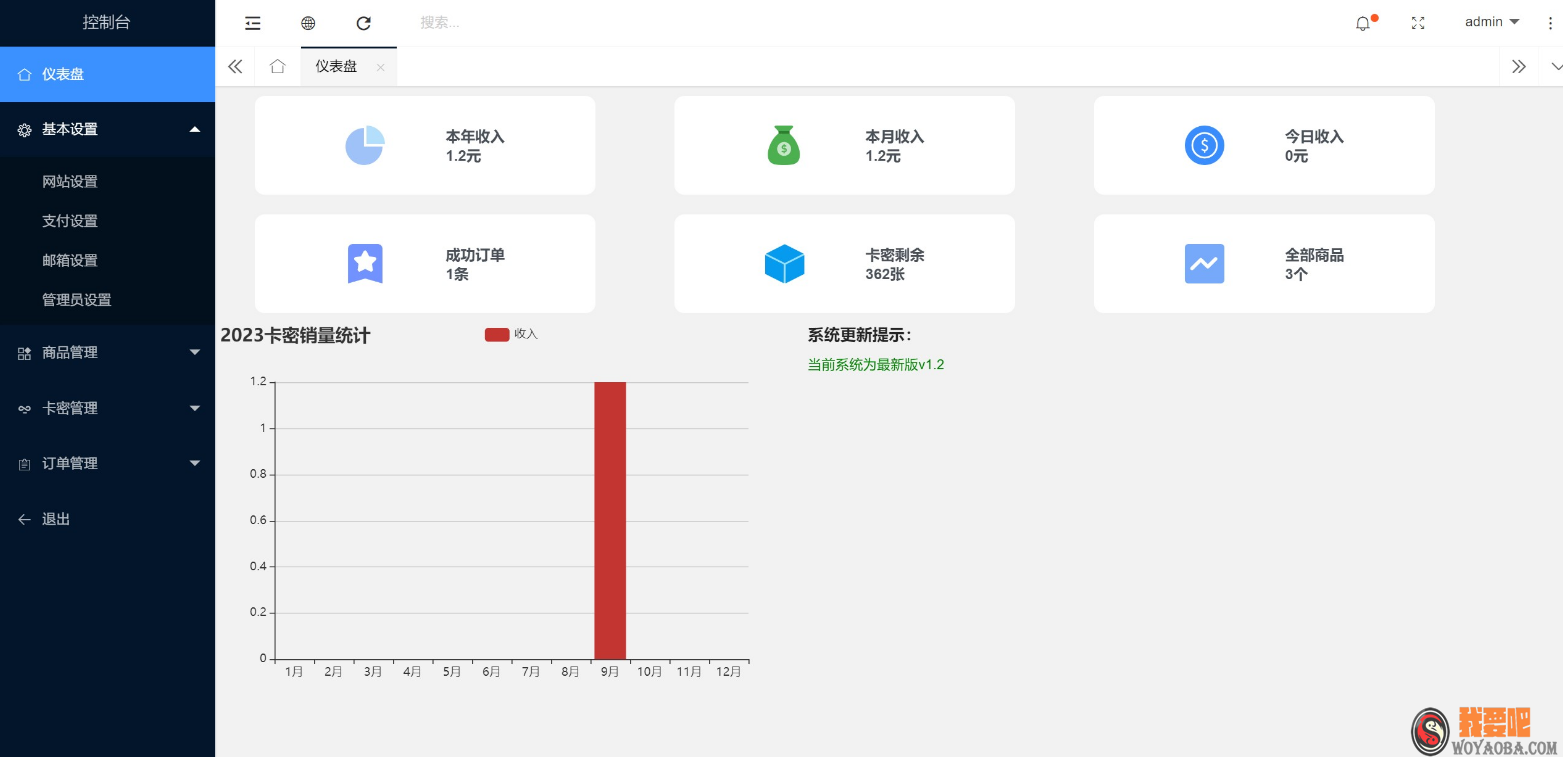This screenshot has height=757, width=1563.
Task: Switch to the 仪表盘 tab
Action: [x=335, y=66]
